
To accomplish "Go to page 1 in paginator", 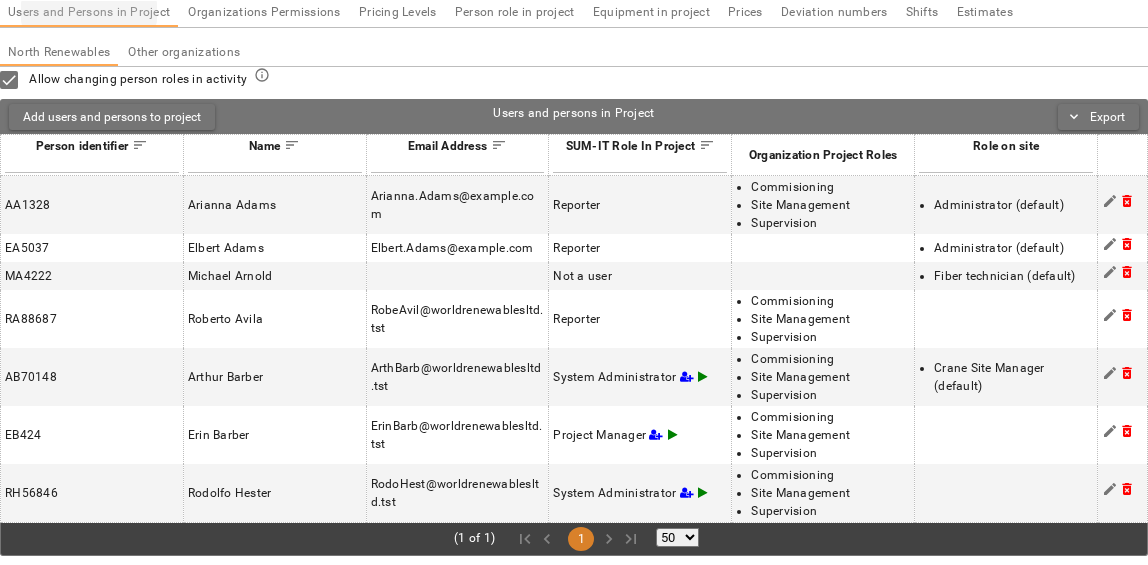I will 581,539.
